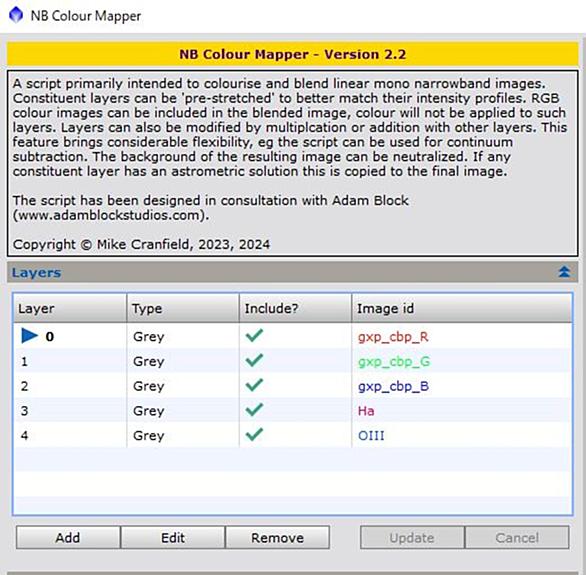Click the NB Colour Mapper app icon

[x=16, y=15]
